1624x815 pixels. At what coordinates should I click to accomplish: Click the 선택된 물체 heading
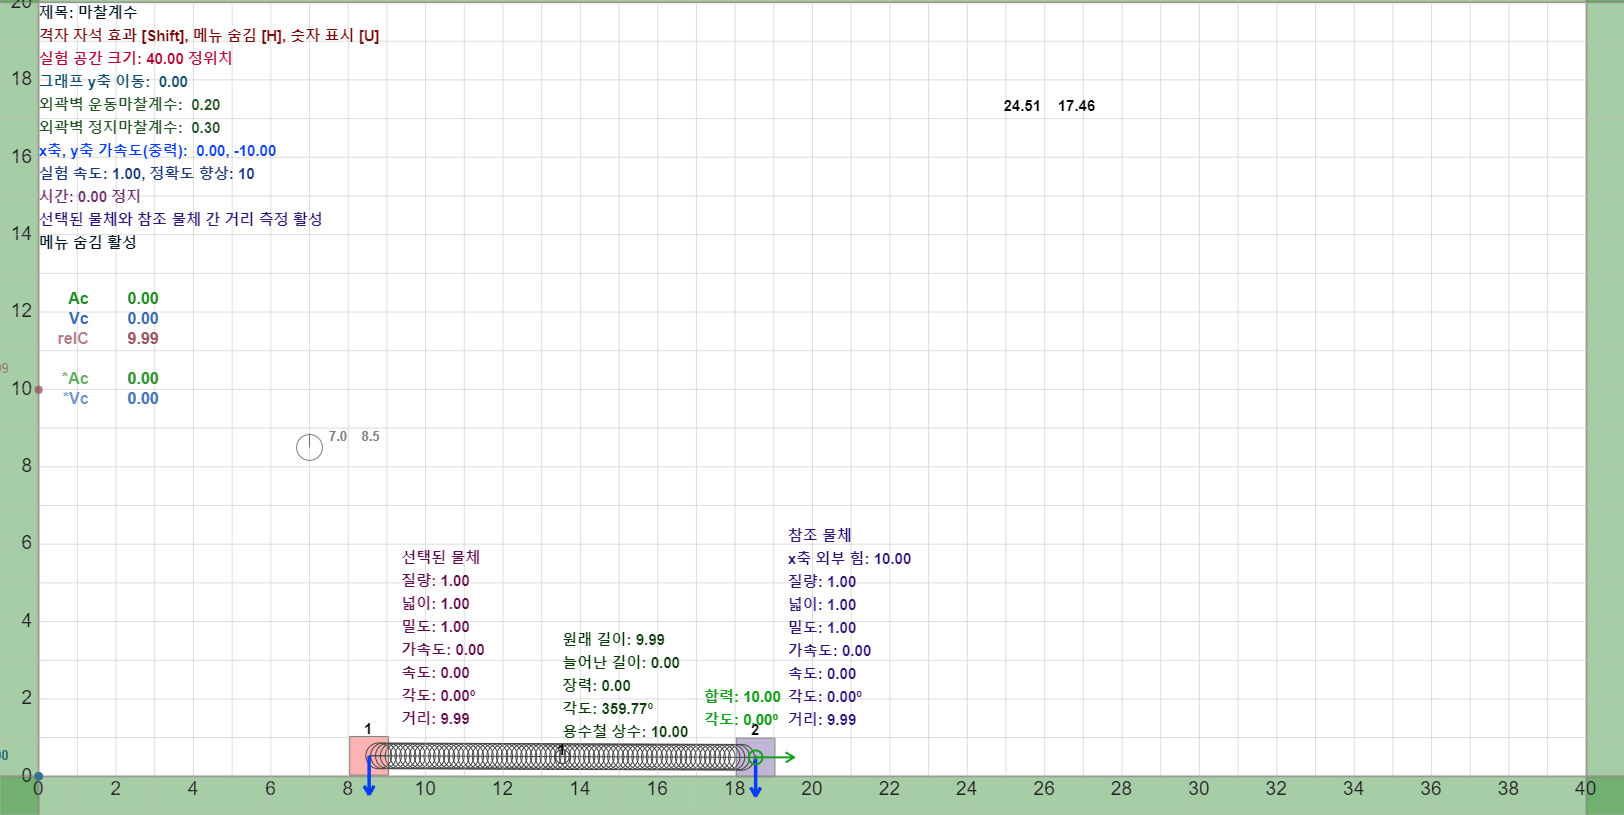click(441, 557)
